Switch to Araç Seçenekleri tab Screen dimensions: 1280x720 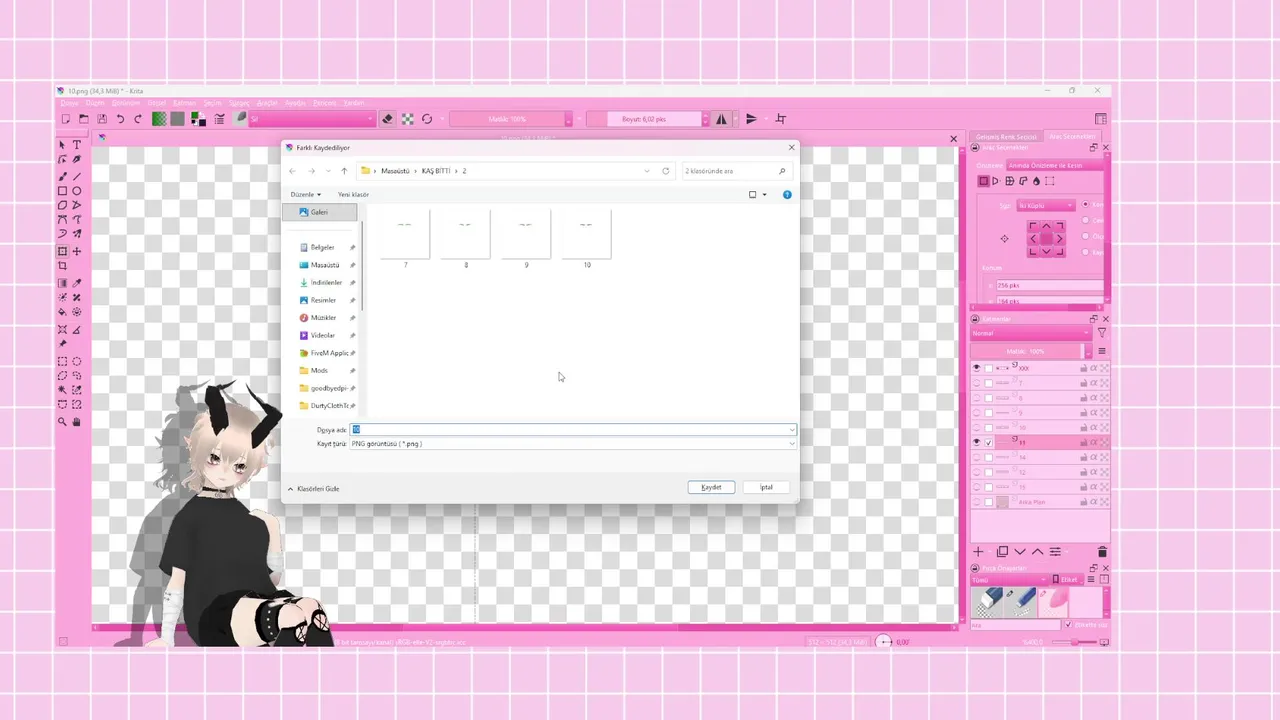(x=1072, y=136)
